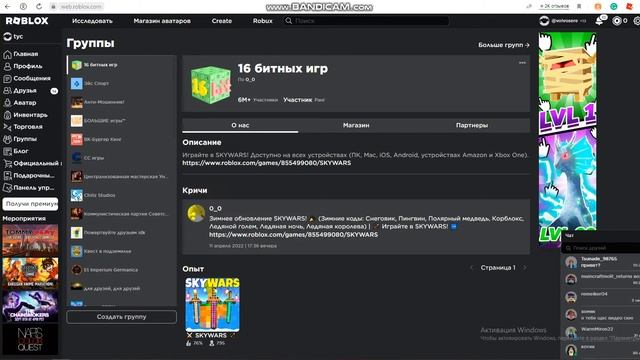Switch to the Партнеры tab
Image resolution: width=640 pixels, height=360 pixels.
point(472,125)
